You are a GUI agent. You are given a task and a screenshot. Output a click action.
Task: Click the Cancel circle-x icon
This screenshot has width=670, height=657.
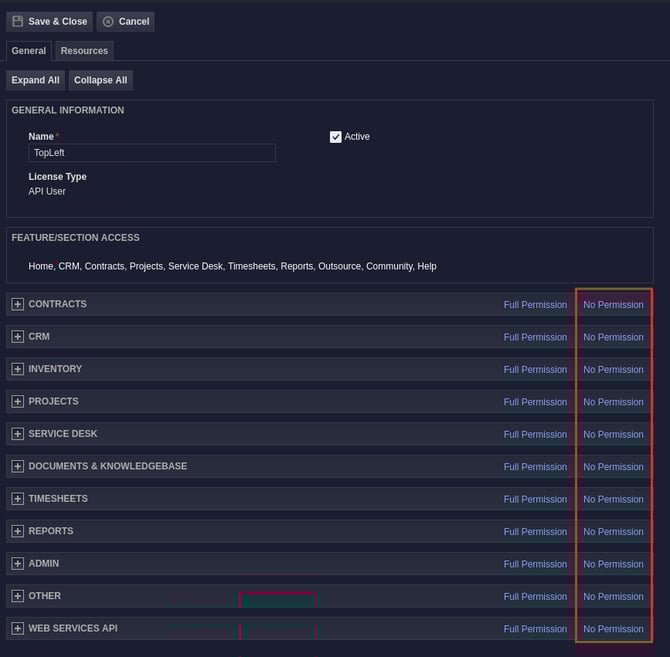pyautogui.click(x=108, y=21)
